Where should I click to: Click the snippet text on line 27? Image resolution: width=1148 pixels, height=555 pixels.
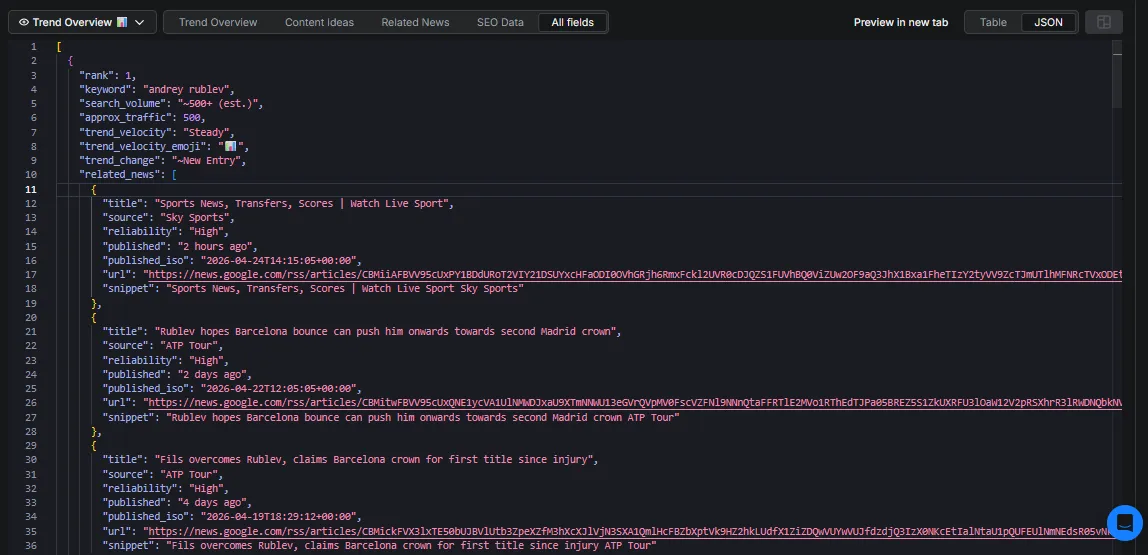[x=423, y=417]
